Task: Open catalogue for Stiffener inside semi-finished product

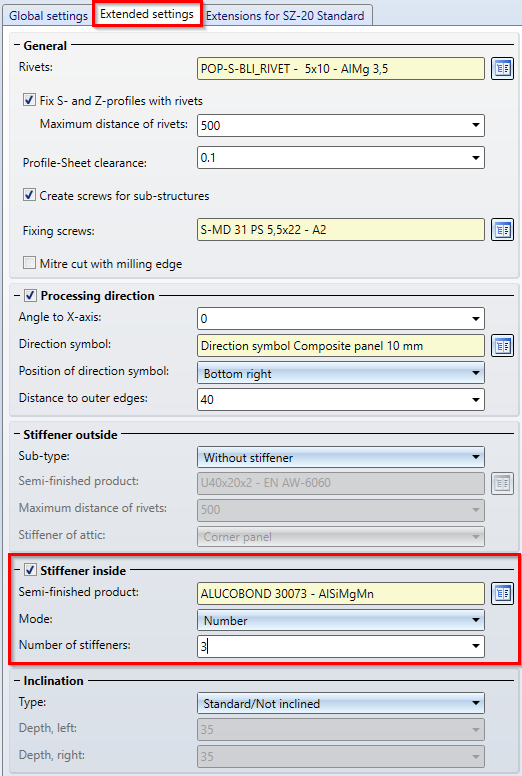Action: pos(503,593)
